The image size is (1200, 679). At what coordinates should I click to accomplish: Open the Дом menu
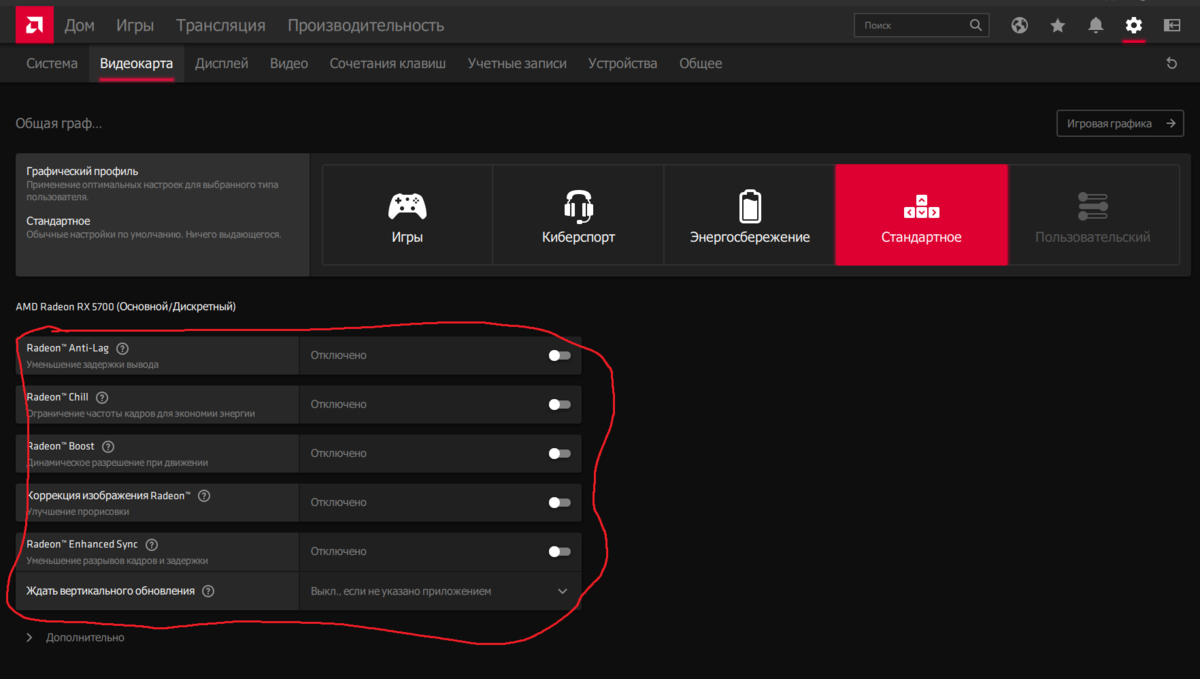pos(80,25)
